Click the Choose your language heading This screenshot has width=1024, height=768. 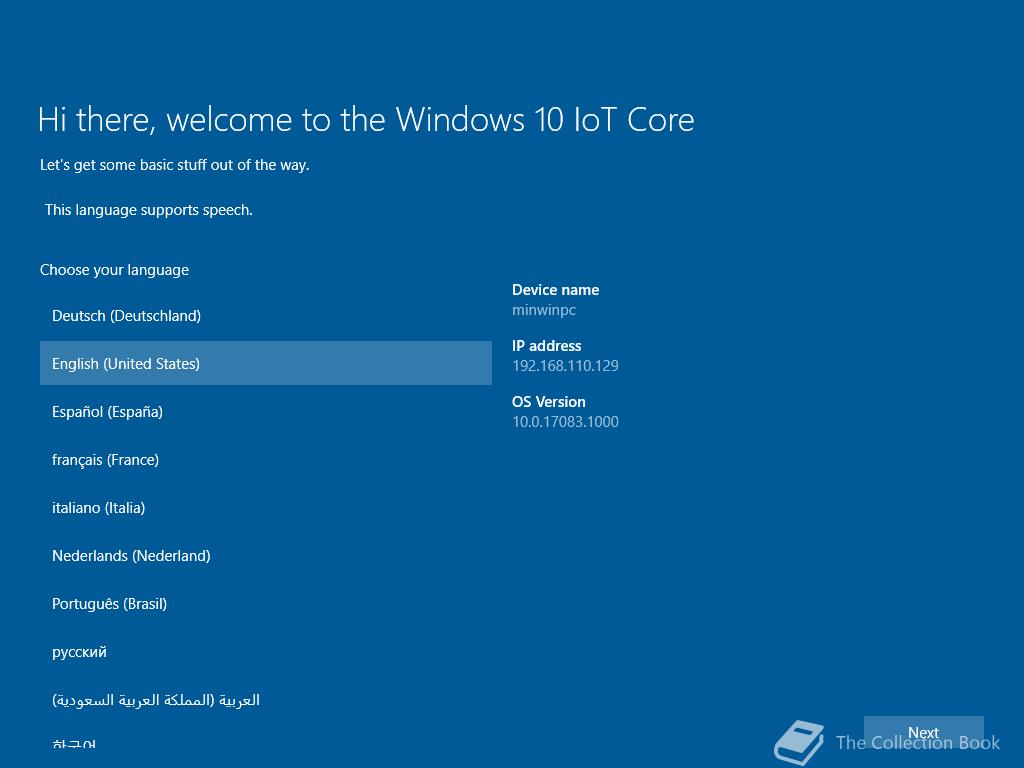click(x=114, y=270)
